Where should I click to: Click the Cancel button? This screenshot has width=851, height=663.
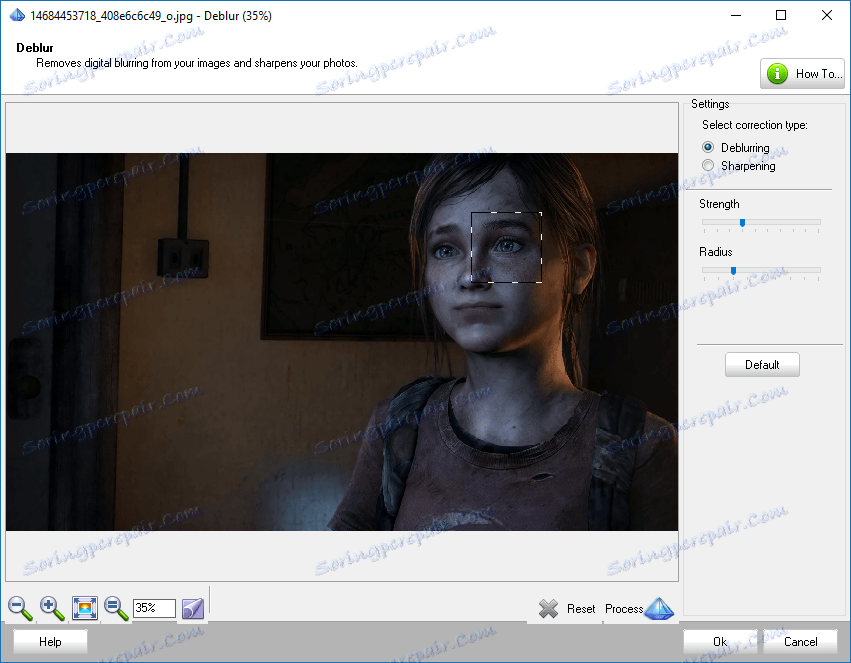[x=801, y=642]
